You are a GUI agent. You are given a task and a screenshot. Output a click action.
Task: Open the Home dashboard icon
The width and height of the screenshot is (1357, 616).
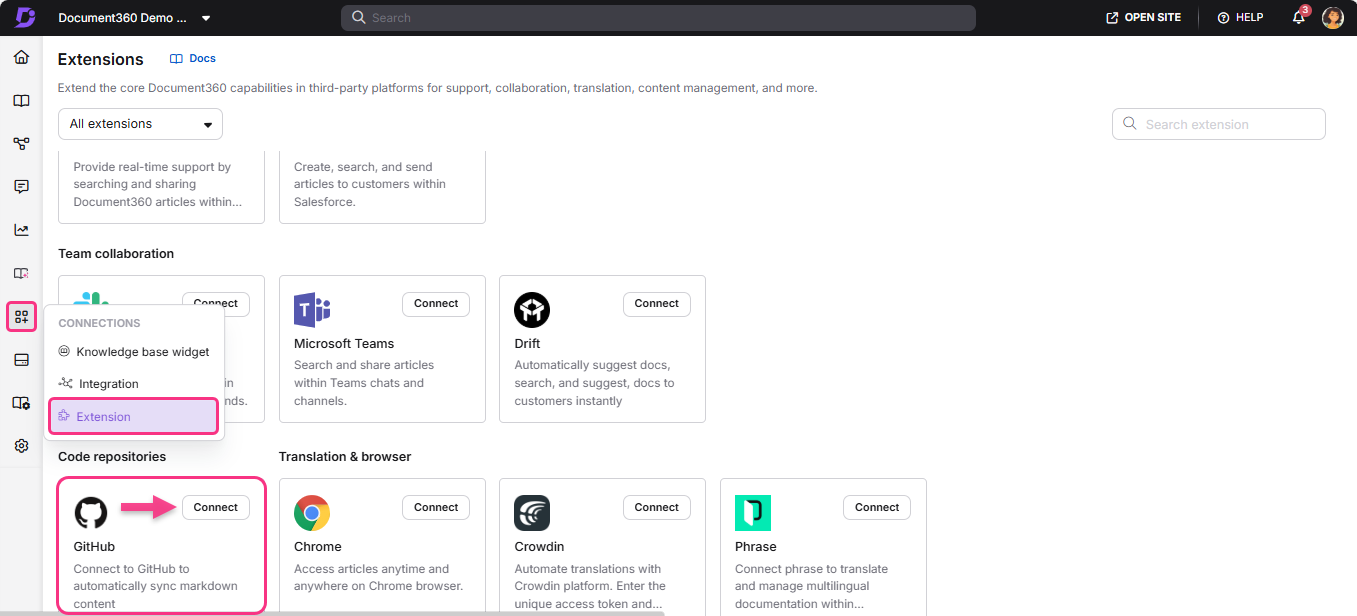click(21, 57)
